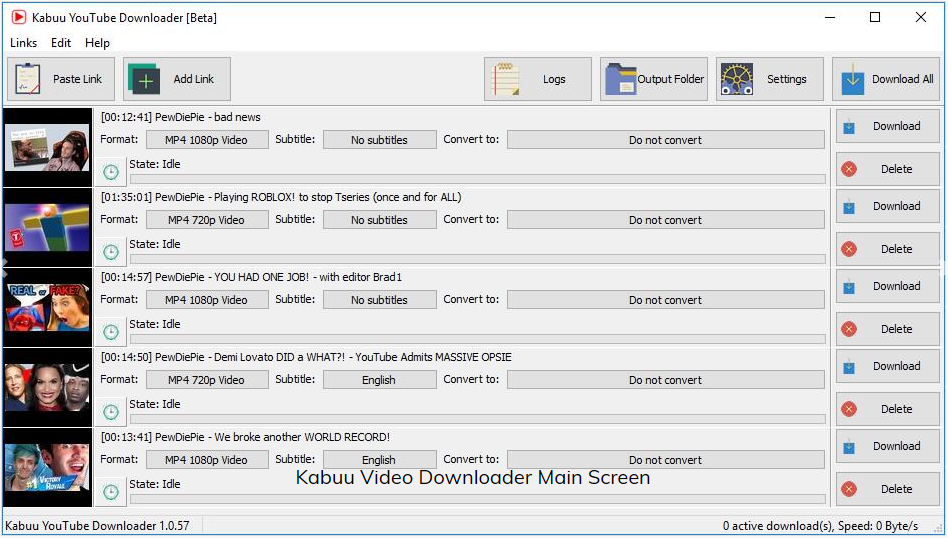Click REAL or FAKE thumbnail
Viewport: 948px width, 538px height.
point(48,307)
